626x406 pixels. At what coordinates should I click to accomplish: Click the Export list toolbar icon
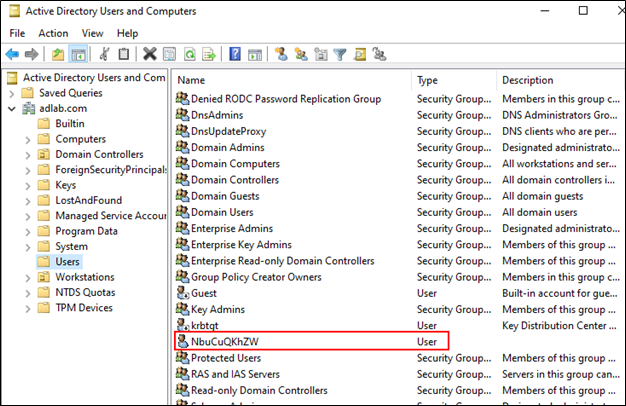pos(207,54)
